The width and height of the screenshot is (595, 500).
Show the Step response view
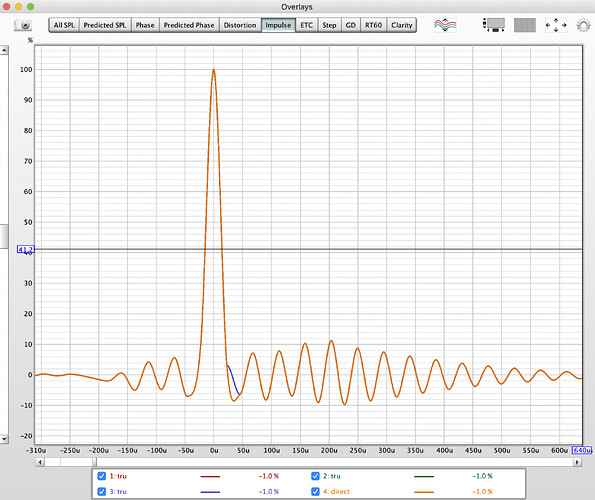329,25
